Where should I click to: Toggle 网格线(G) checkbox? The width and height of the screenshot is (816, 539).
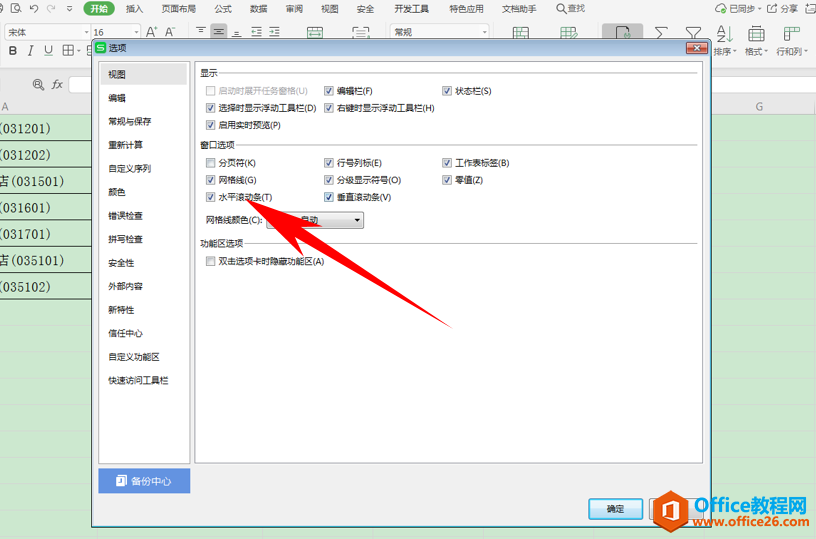210,180
